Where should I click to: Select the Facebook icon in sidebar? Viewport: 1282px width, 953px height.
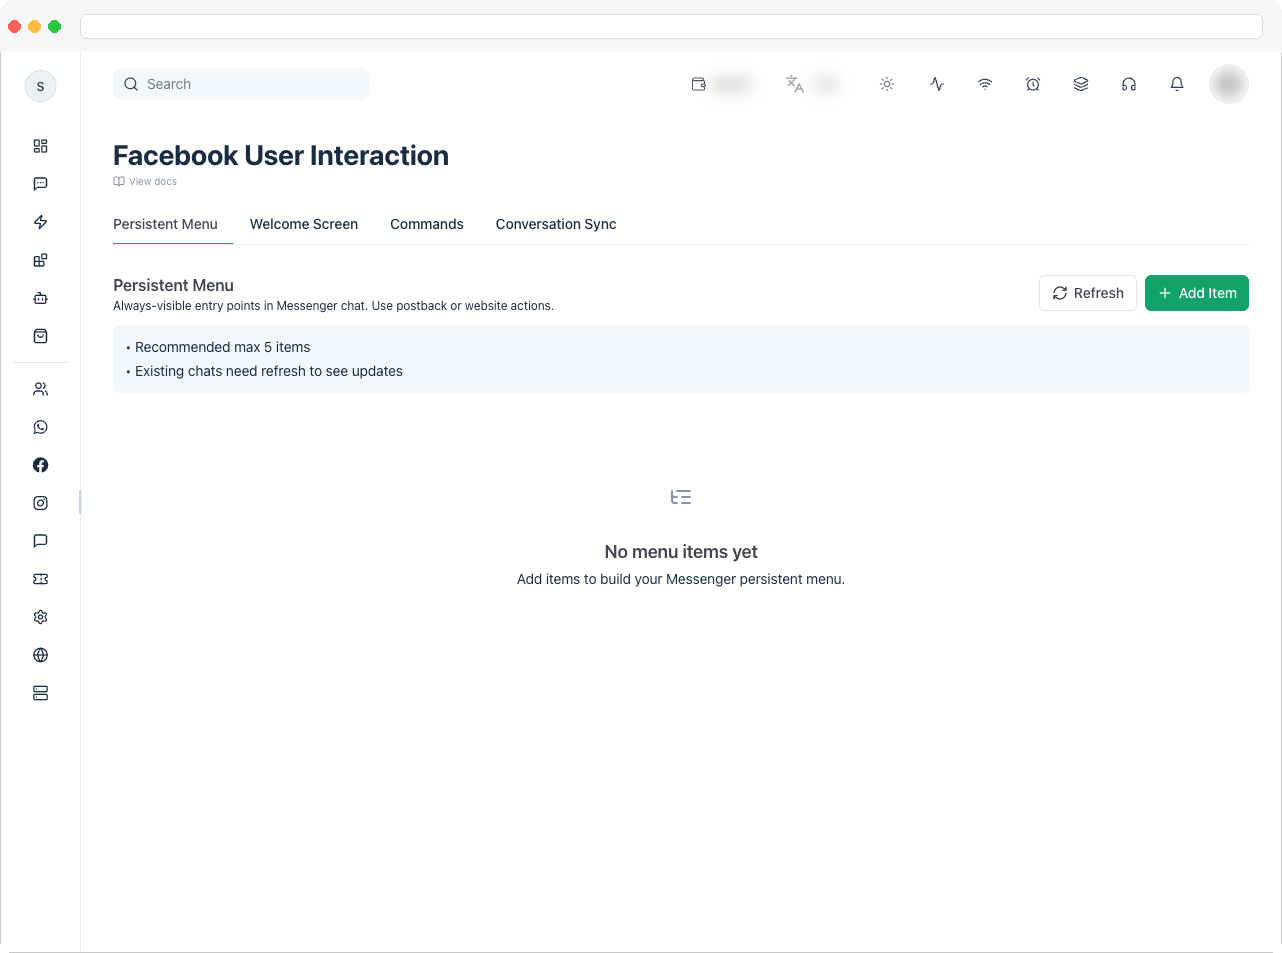click(x=40, y=465)
